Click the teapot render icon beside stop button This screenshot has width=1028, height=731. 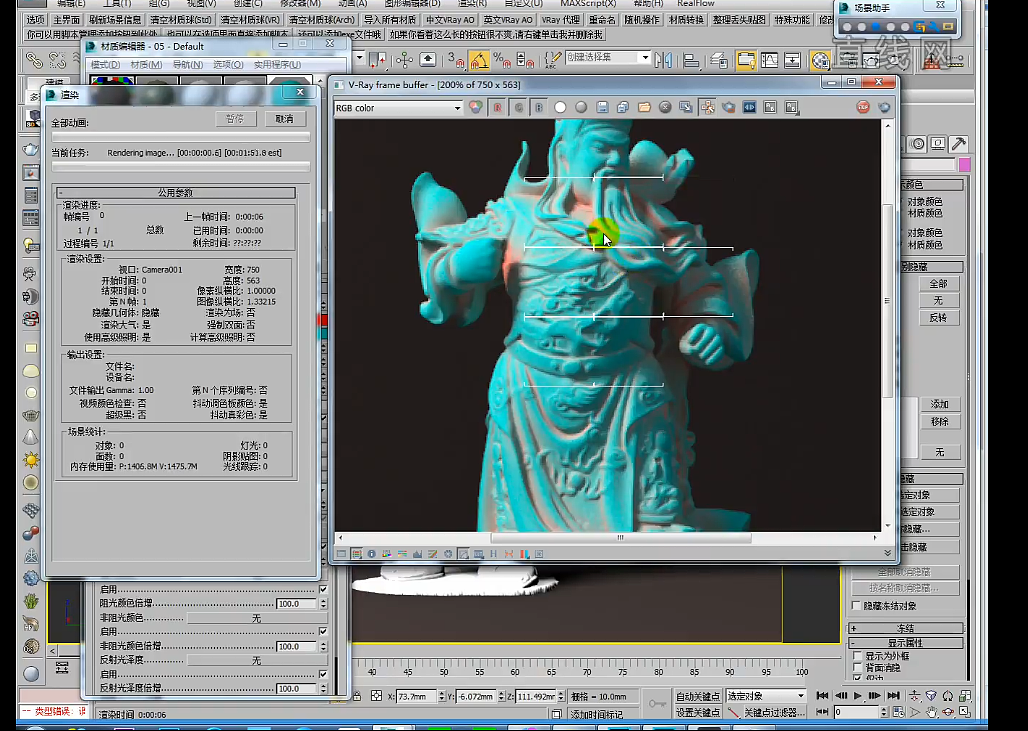[x=884, y=107]
